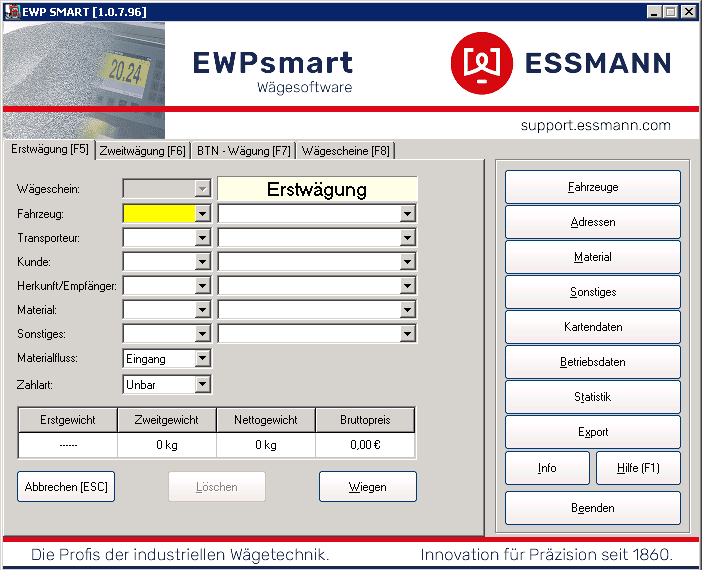
Task: Switch to the Zweitwägung [F6] tab
Action: pyautogui.click(x=142, y=151)
